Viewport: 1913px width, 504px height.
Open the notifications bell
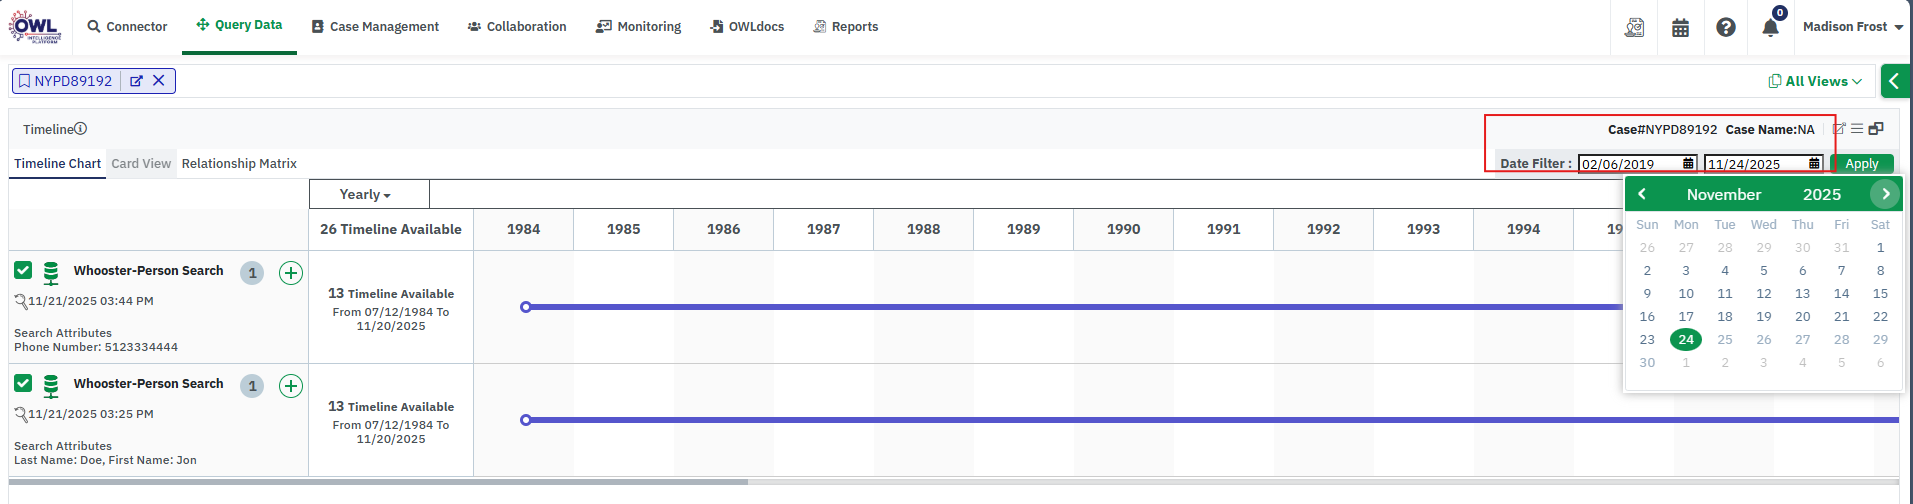(1770, 27)
